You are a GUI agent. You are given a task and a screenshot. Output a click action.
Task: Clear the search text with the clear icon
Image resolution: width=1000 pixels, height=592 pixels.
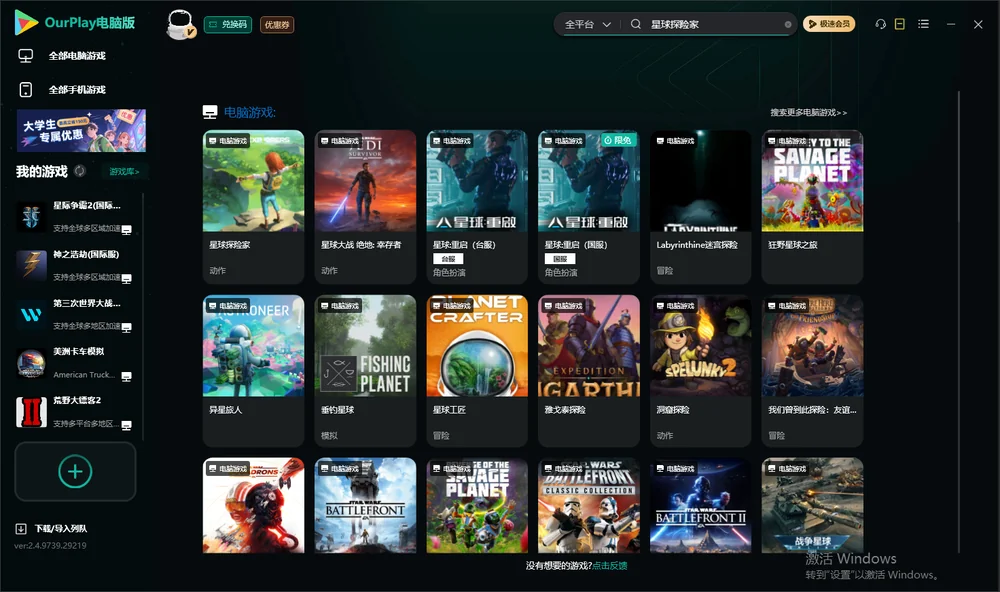coord(788,24)
